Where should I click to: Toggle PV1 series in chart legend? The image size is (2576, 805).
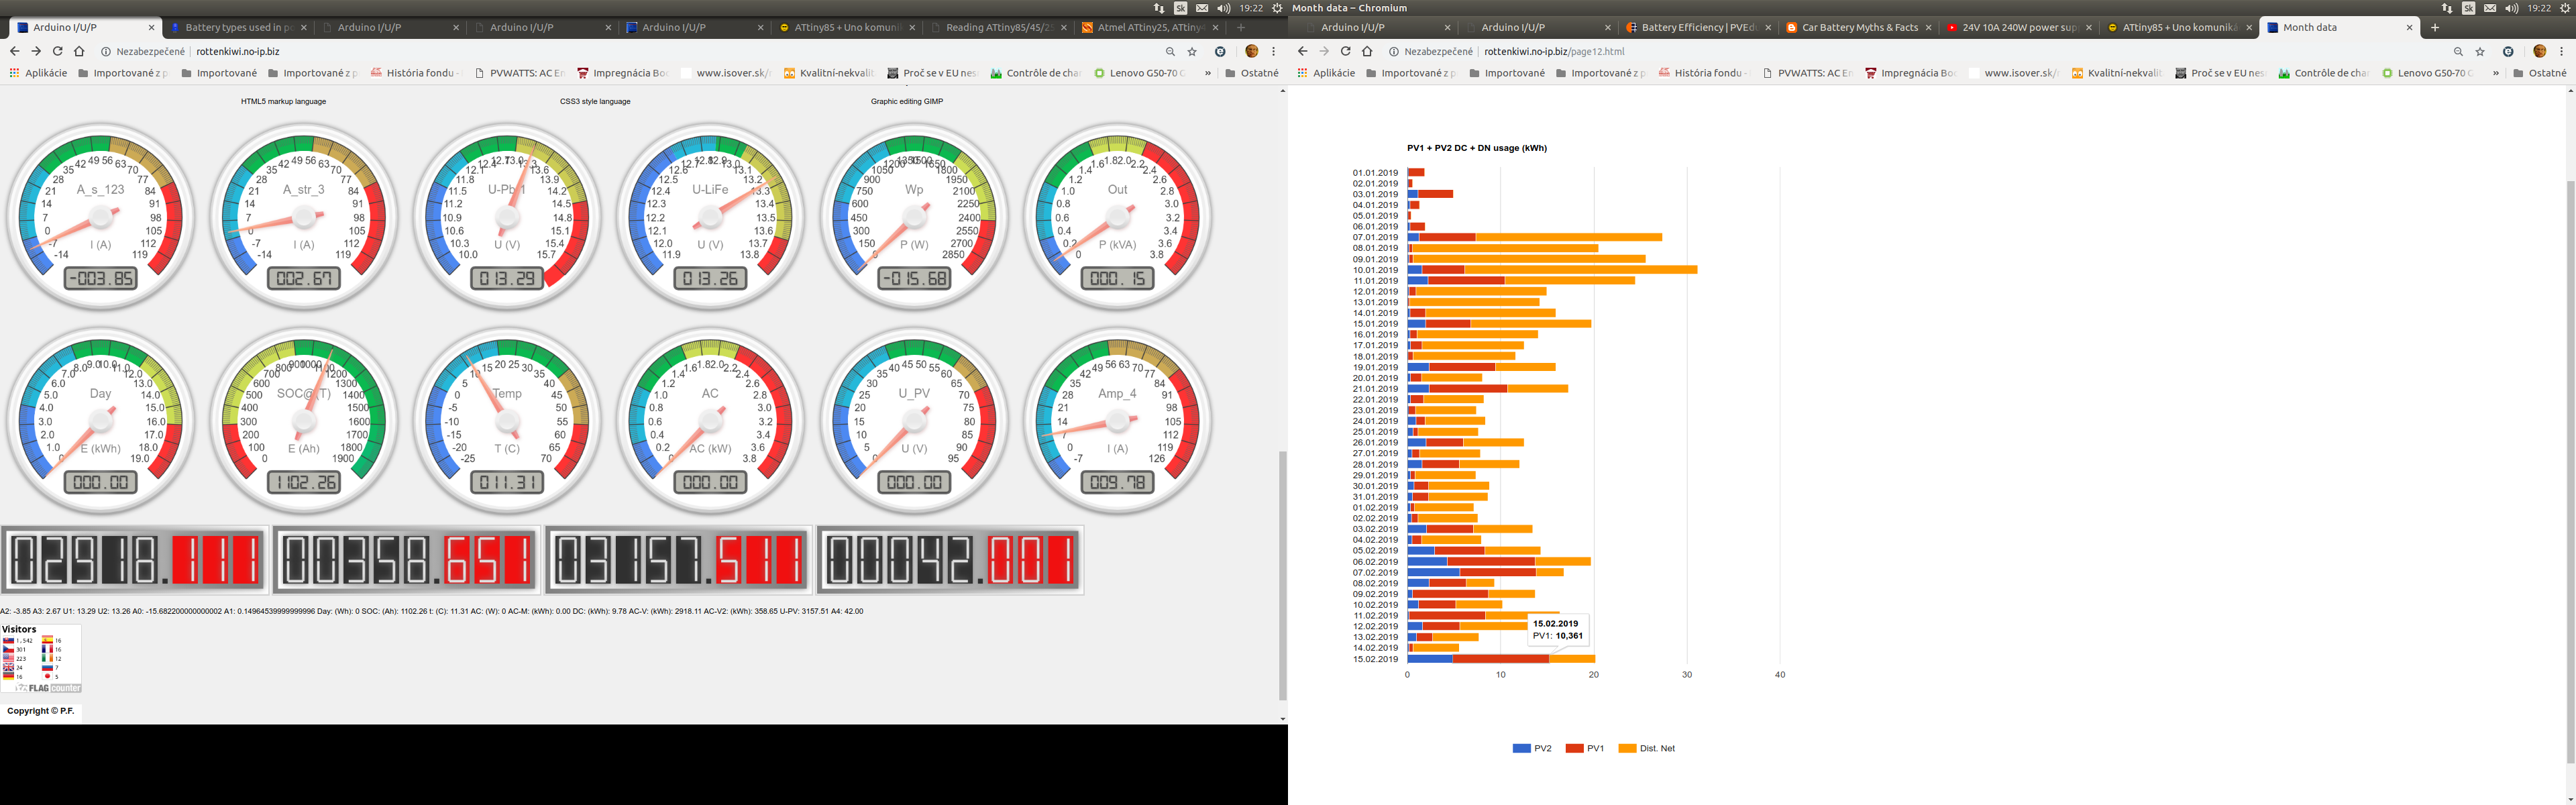(1585, 748)
